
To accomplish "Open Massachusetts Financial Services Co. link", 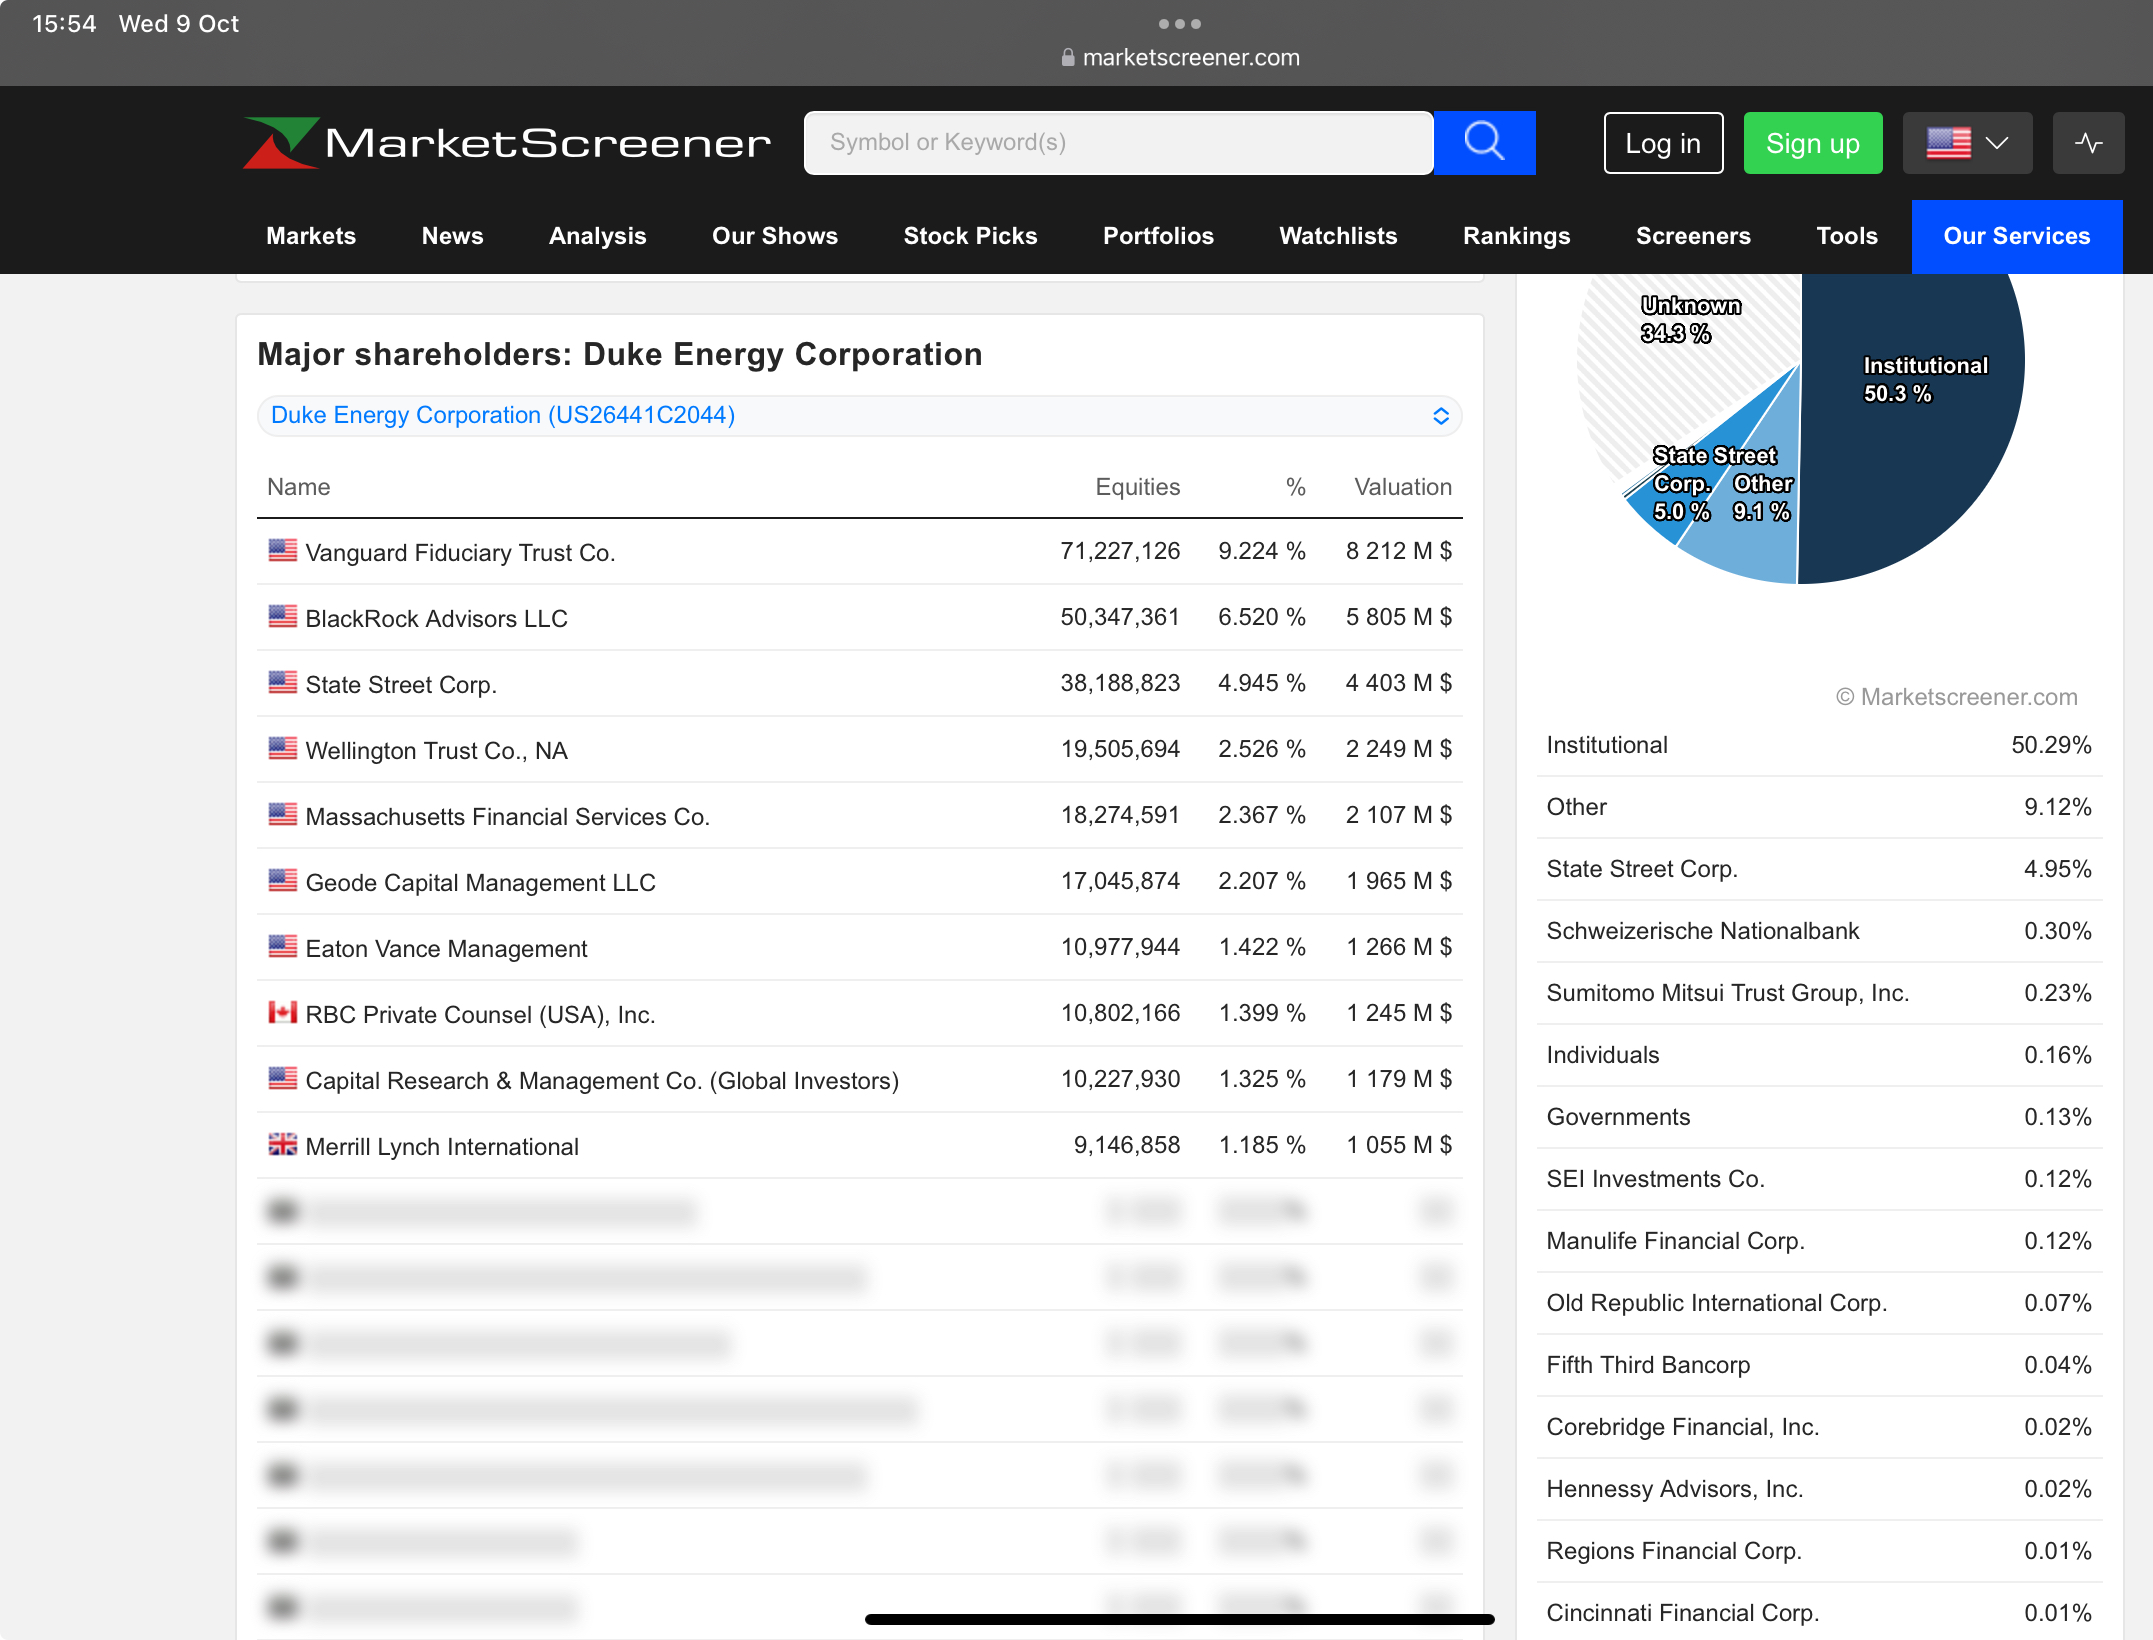I will click(x=507, y=816).
